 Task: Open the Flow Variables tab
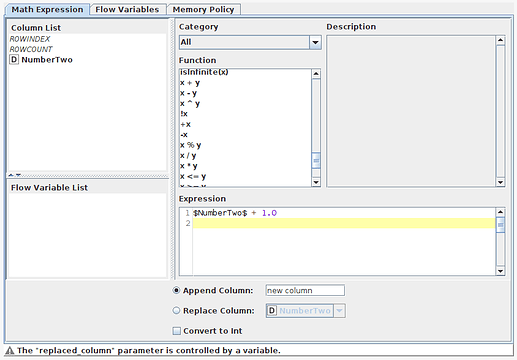point(127,9)
